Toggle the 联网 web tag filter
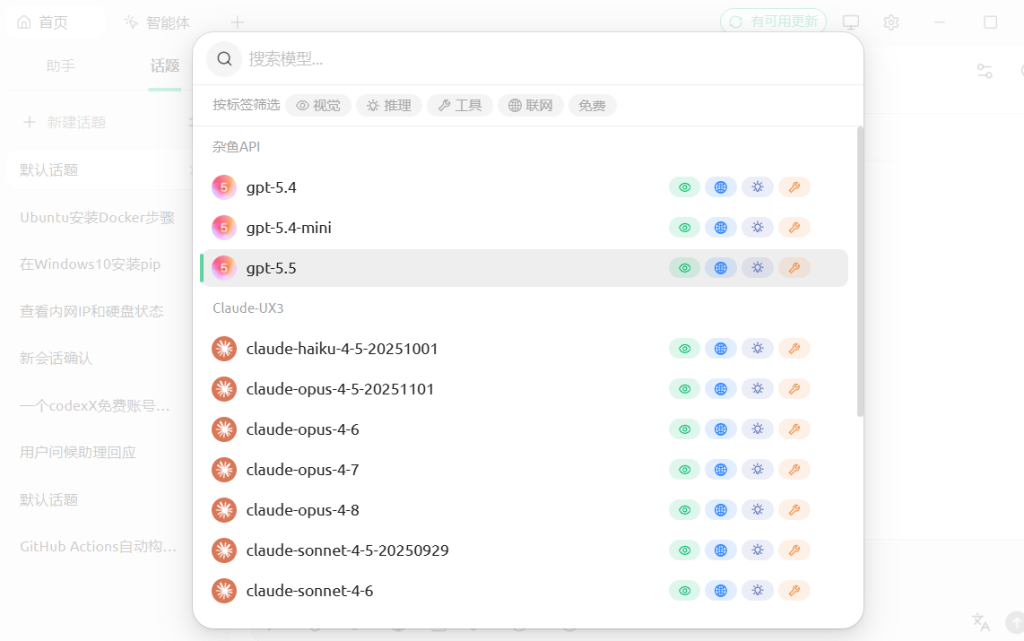Screen dimensions: 1024x641 pyautogui.click(x=531, y=105)
